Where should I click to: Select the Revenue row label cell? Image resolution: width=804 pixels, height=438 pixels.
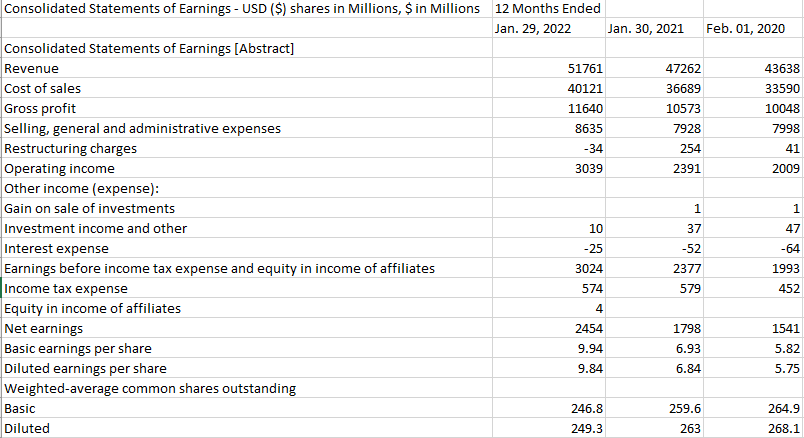tap(31, 69)
